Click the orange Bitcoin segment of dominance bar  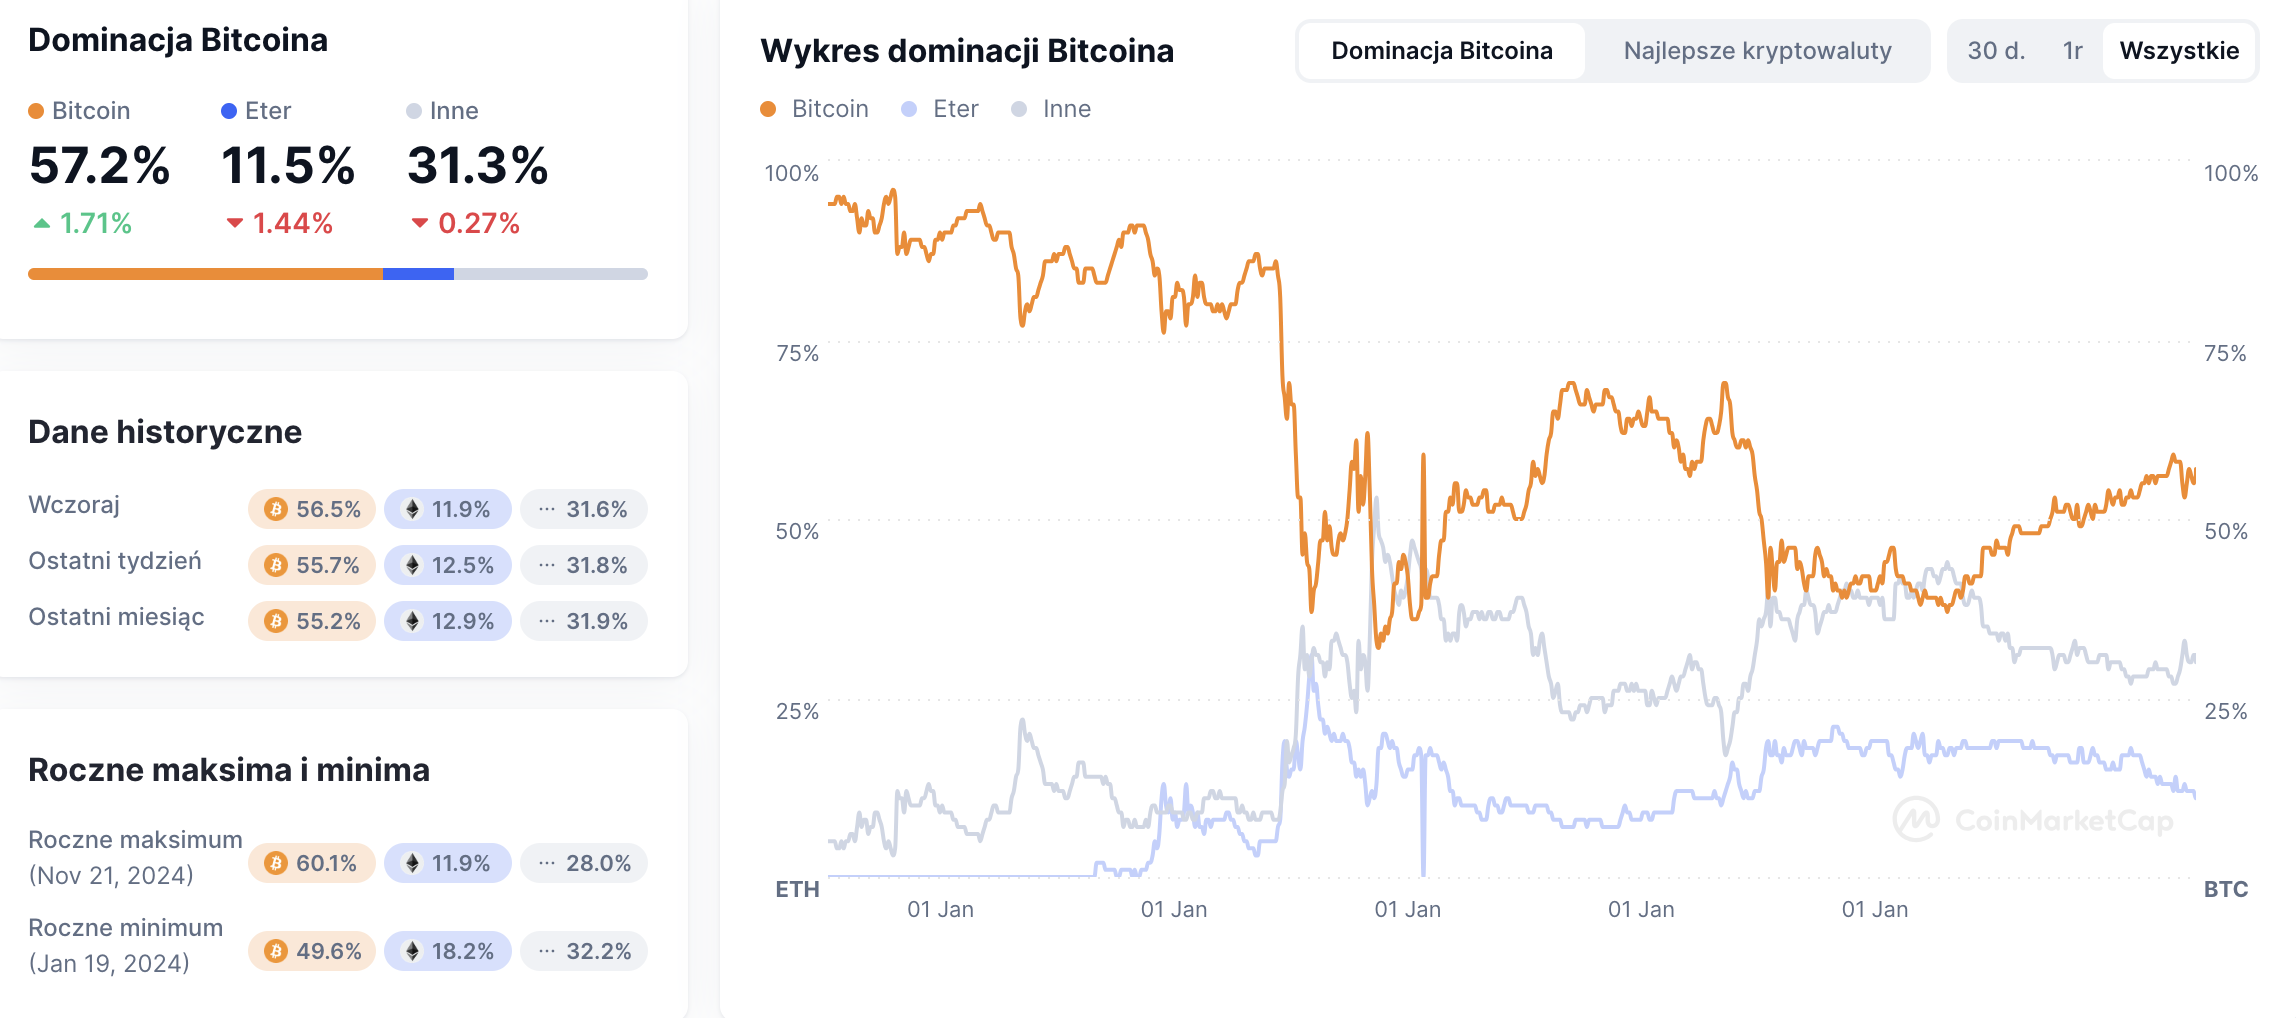click(205, 274)
